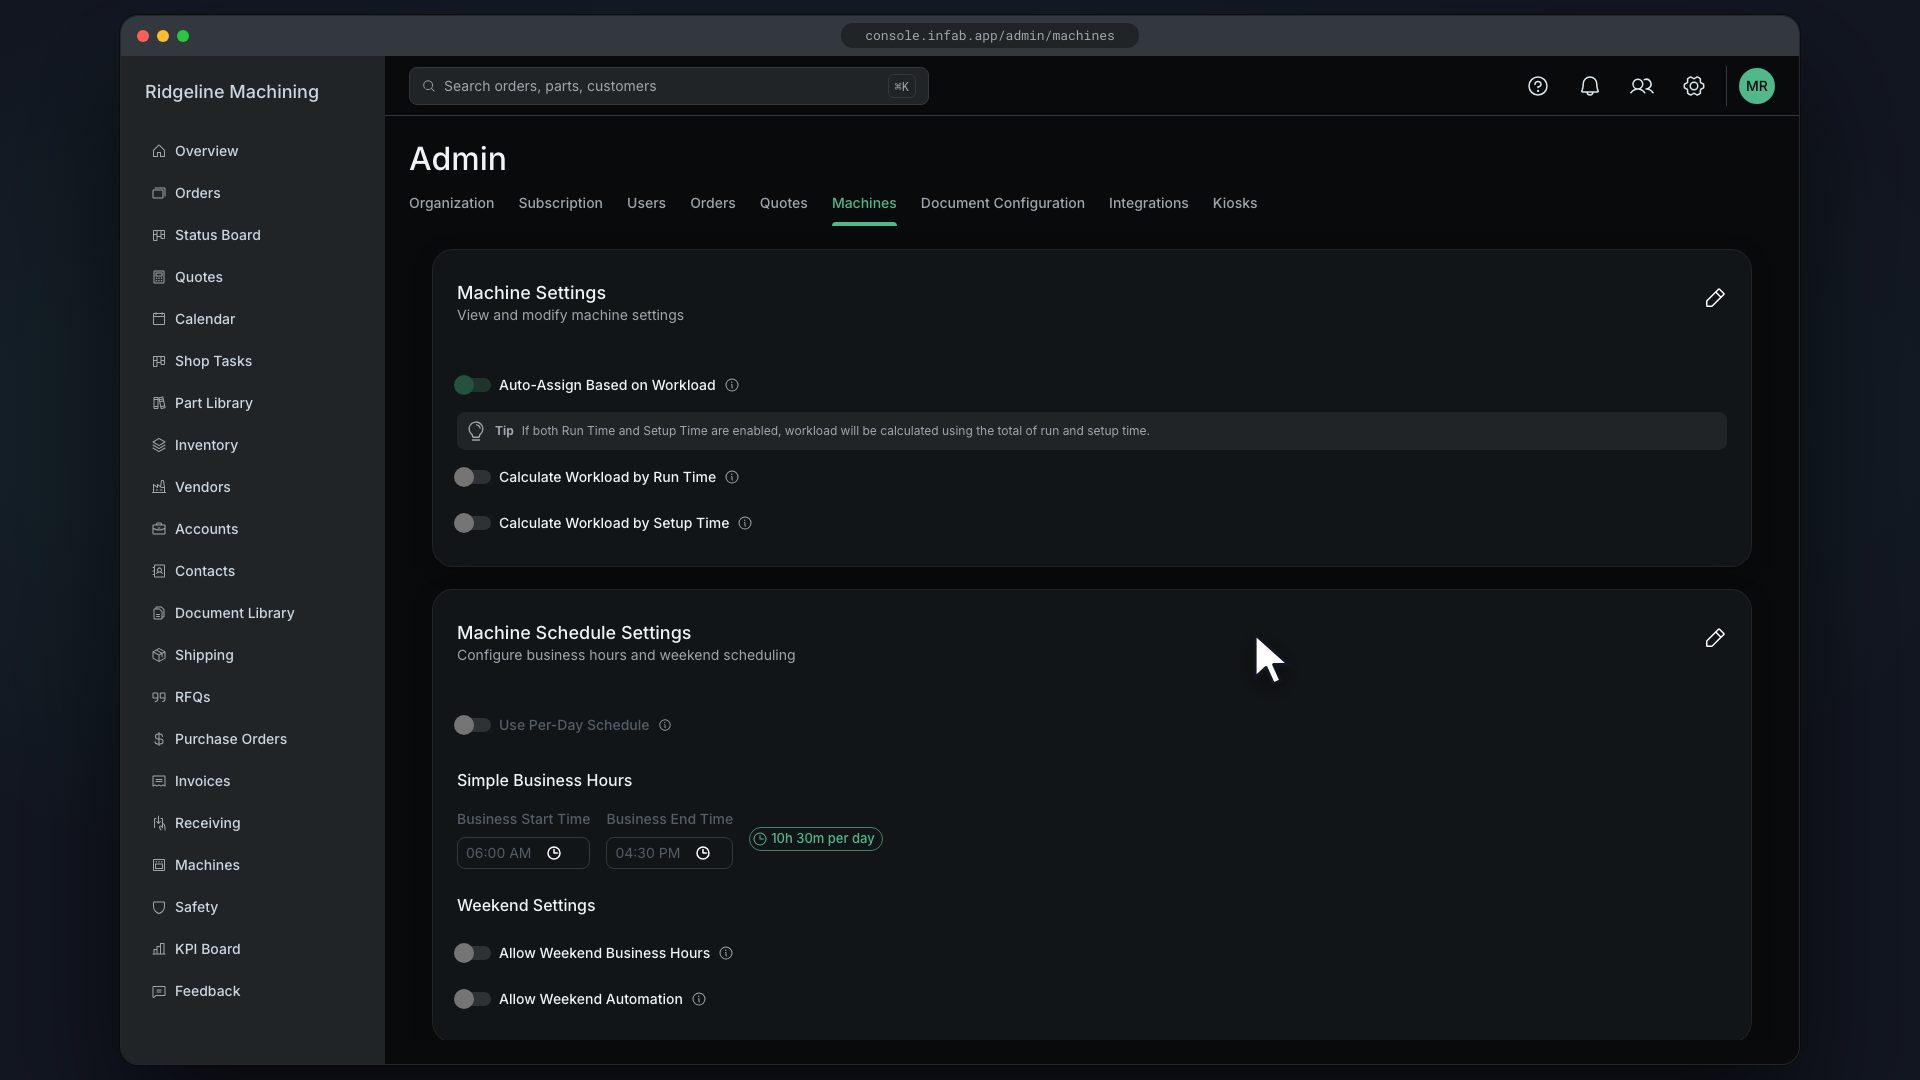
Task: Edit Machine Settings with pencil icon
Action: 1715,298
